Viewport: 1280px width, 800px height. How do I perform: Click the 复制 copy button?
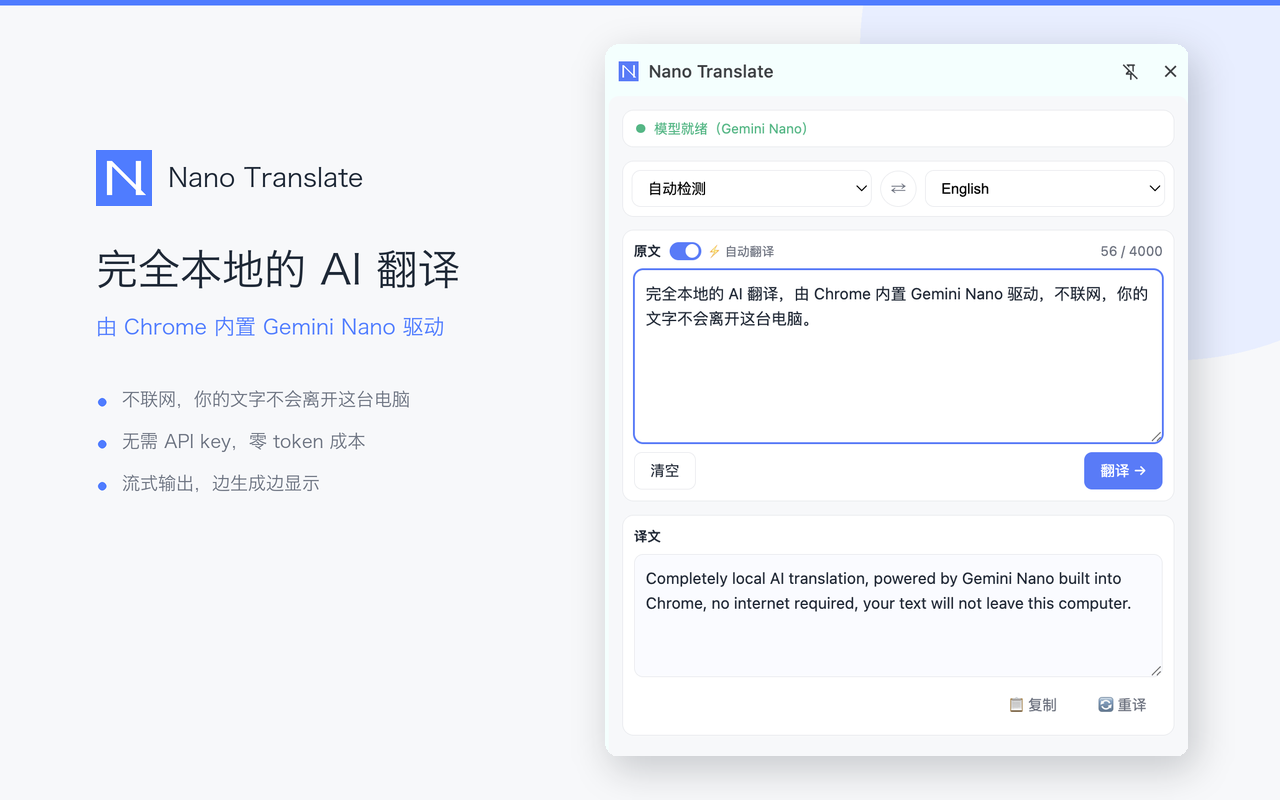click(1033, 705)
